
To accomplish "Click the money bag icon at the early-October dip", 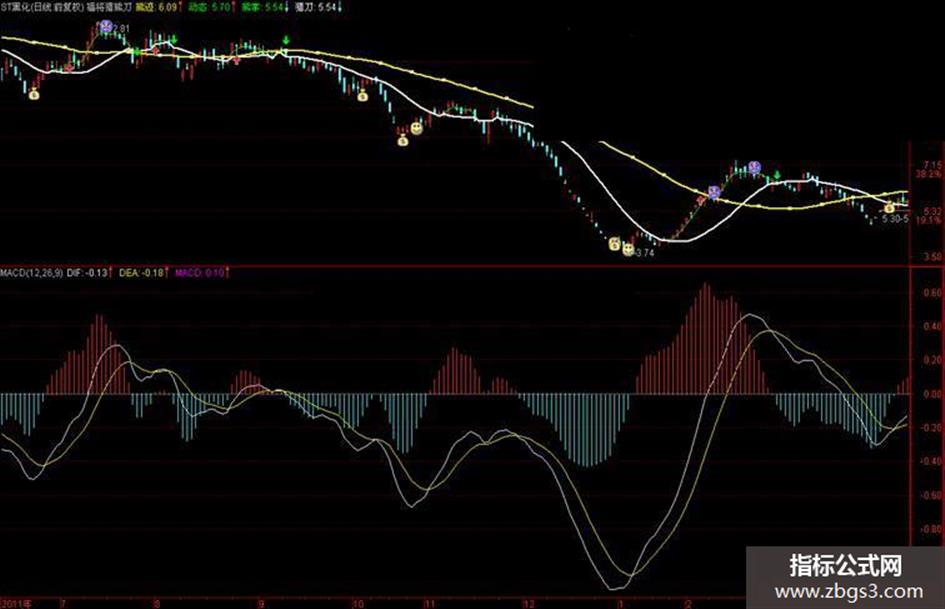I will 362,95.
